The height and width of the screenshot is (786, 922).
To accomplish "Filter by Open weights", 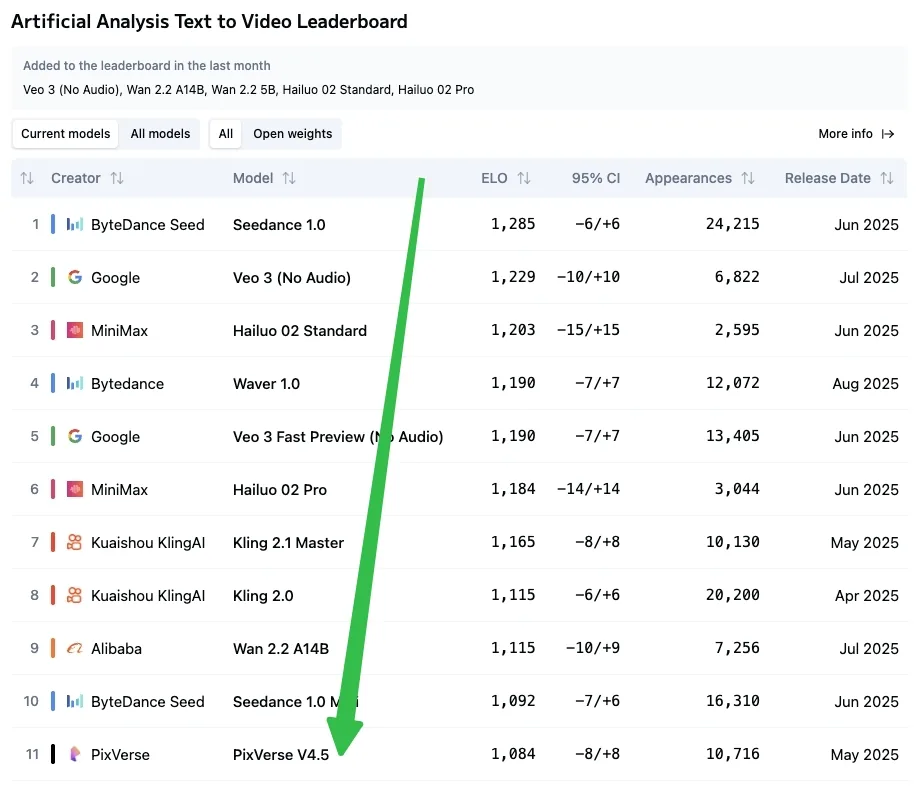I will tap(293, 134).
